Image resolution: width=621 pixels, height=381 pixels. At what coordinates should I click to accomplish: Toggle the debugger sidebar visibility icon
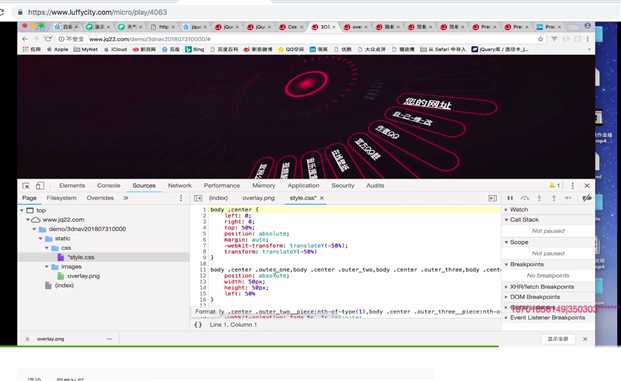click(x=492, y=198)
